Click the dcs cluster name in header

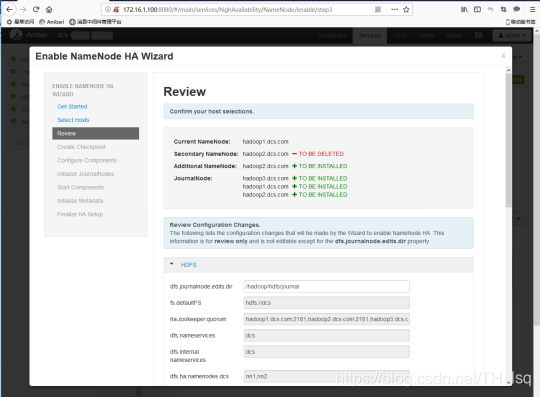tap(62, 35)
